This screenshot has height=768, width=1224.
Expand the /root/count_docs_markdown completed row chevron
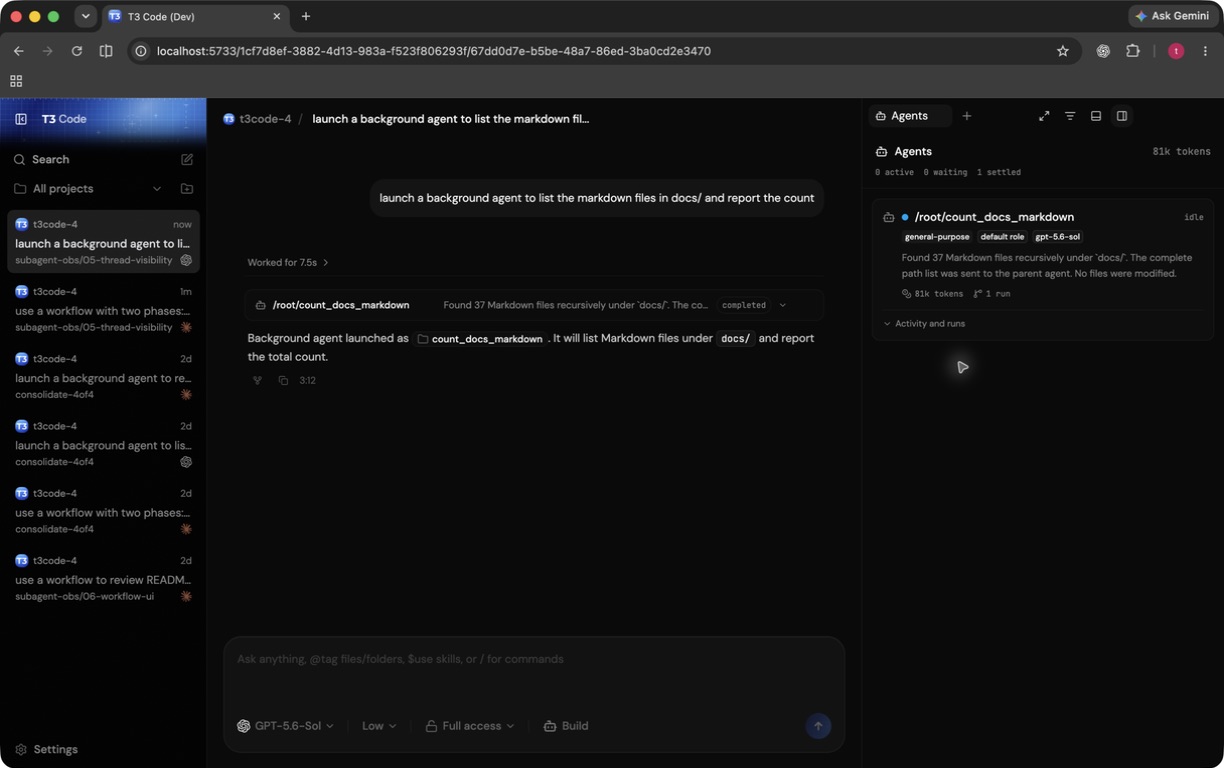tap(783, 305)
